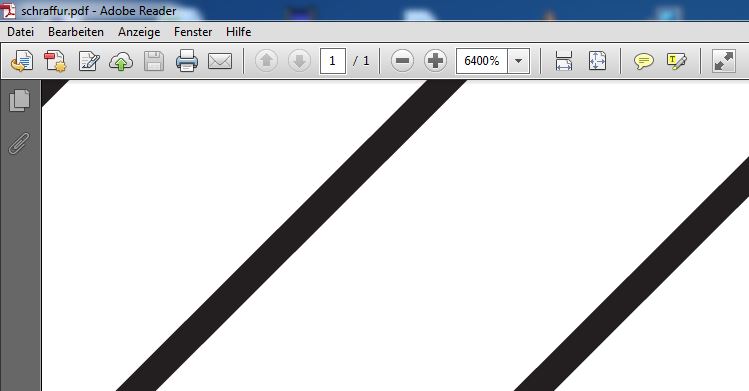The width and height of the screenshot is (749, 391).
Task: Open the Hilfe menu
Action: tap(238, 32)
